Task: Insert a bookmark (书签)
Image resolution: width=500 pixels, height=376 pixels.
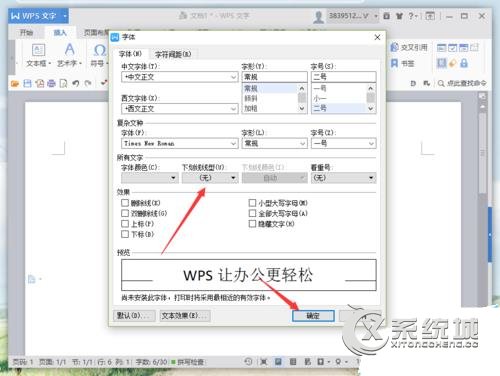Action: coord(402,63)
